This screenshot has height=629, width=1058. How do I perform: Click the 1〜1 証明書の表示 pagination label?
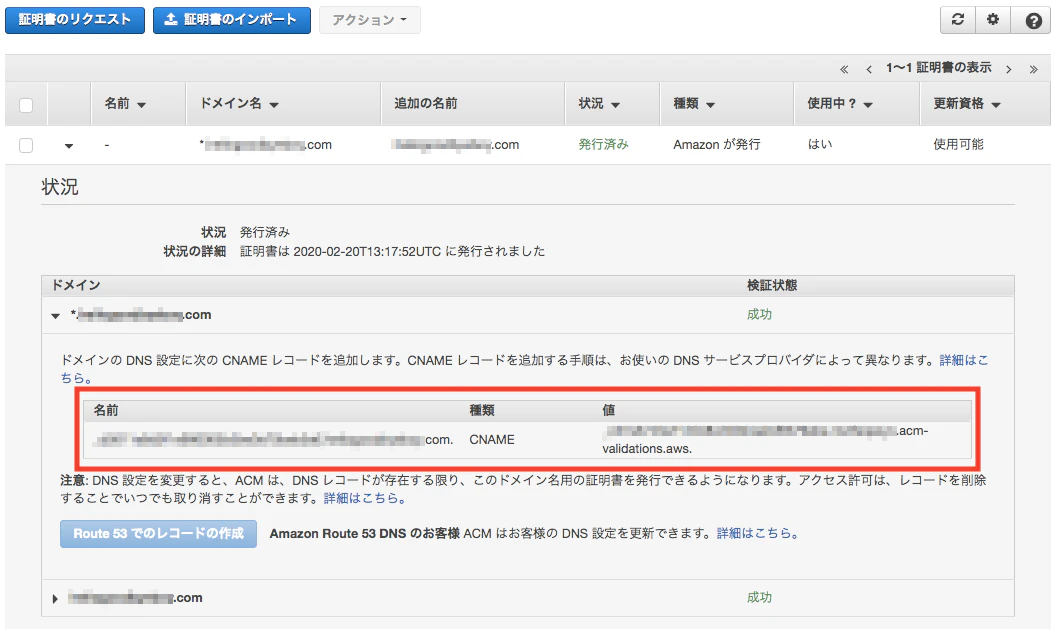coord(939,68)
